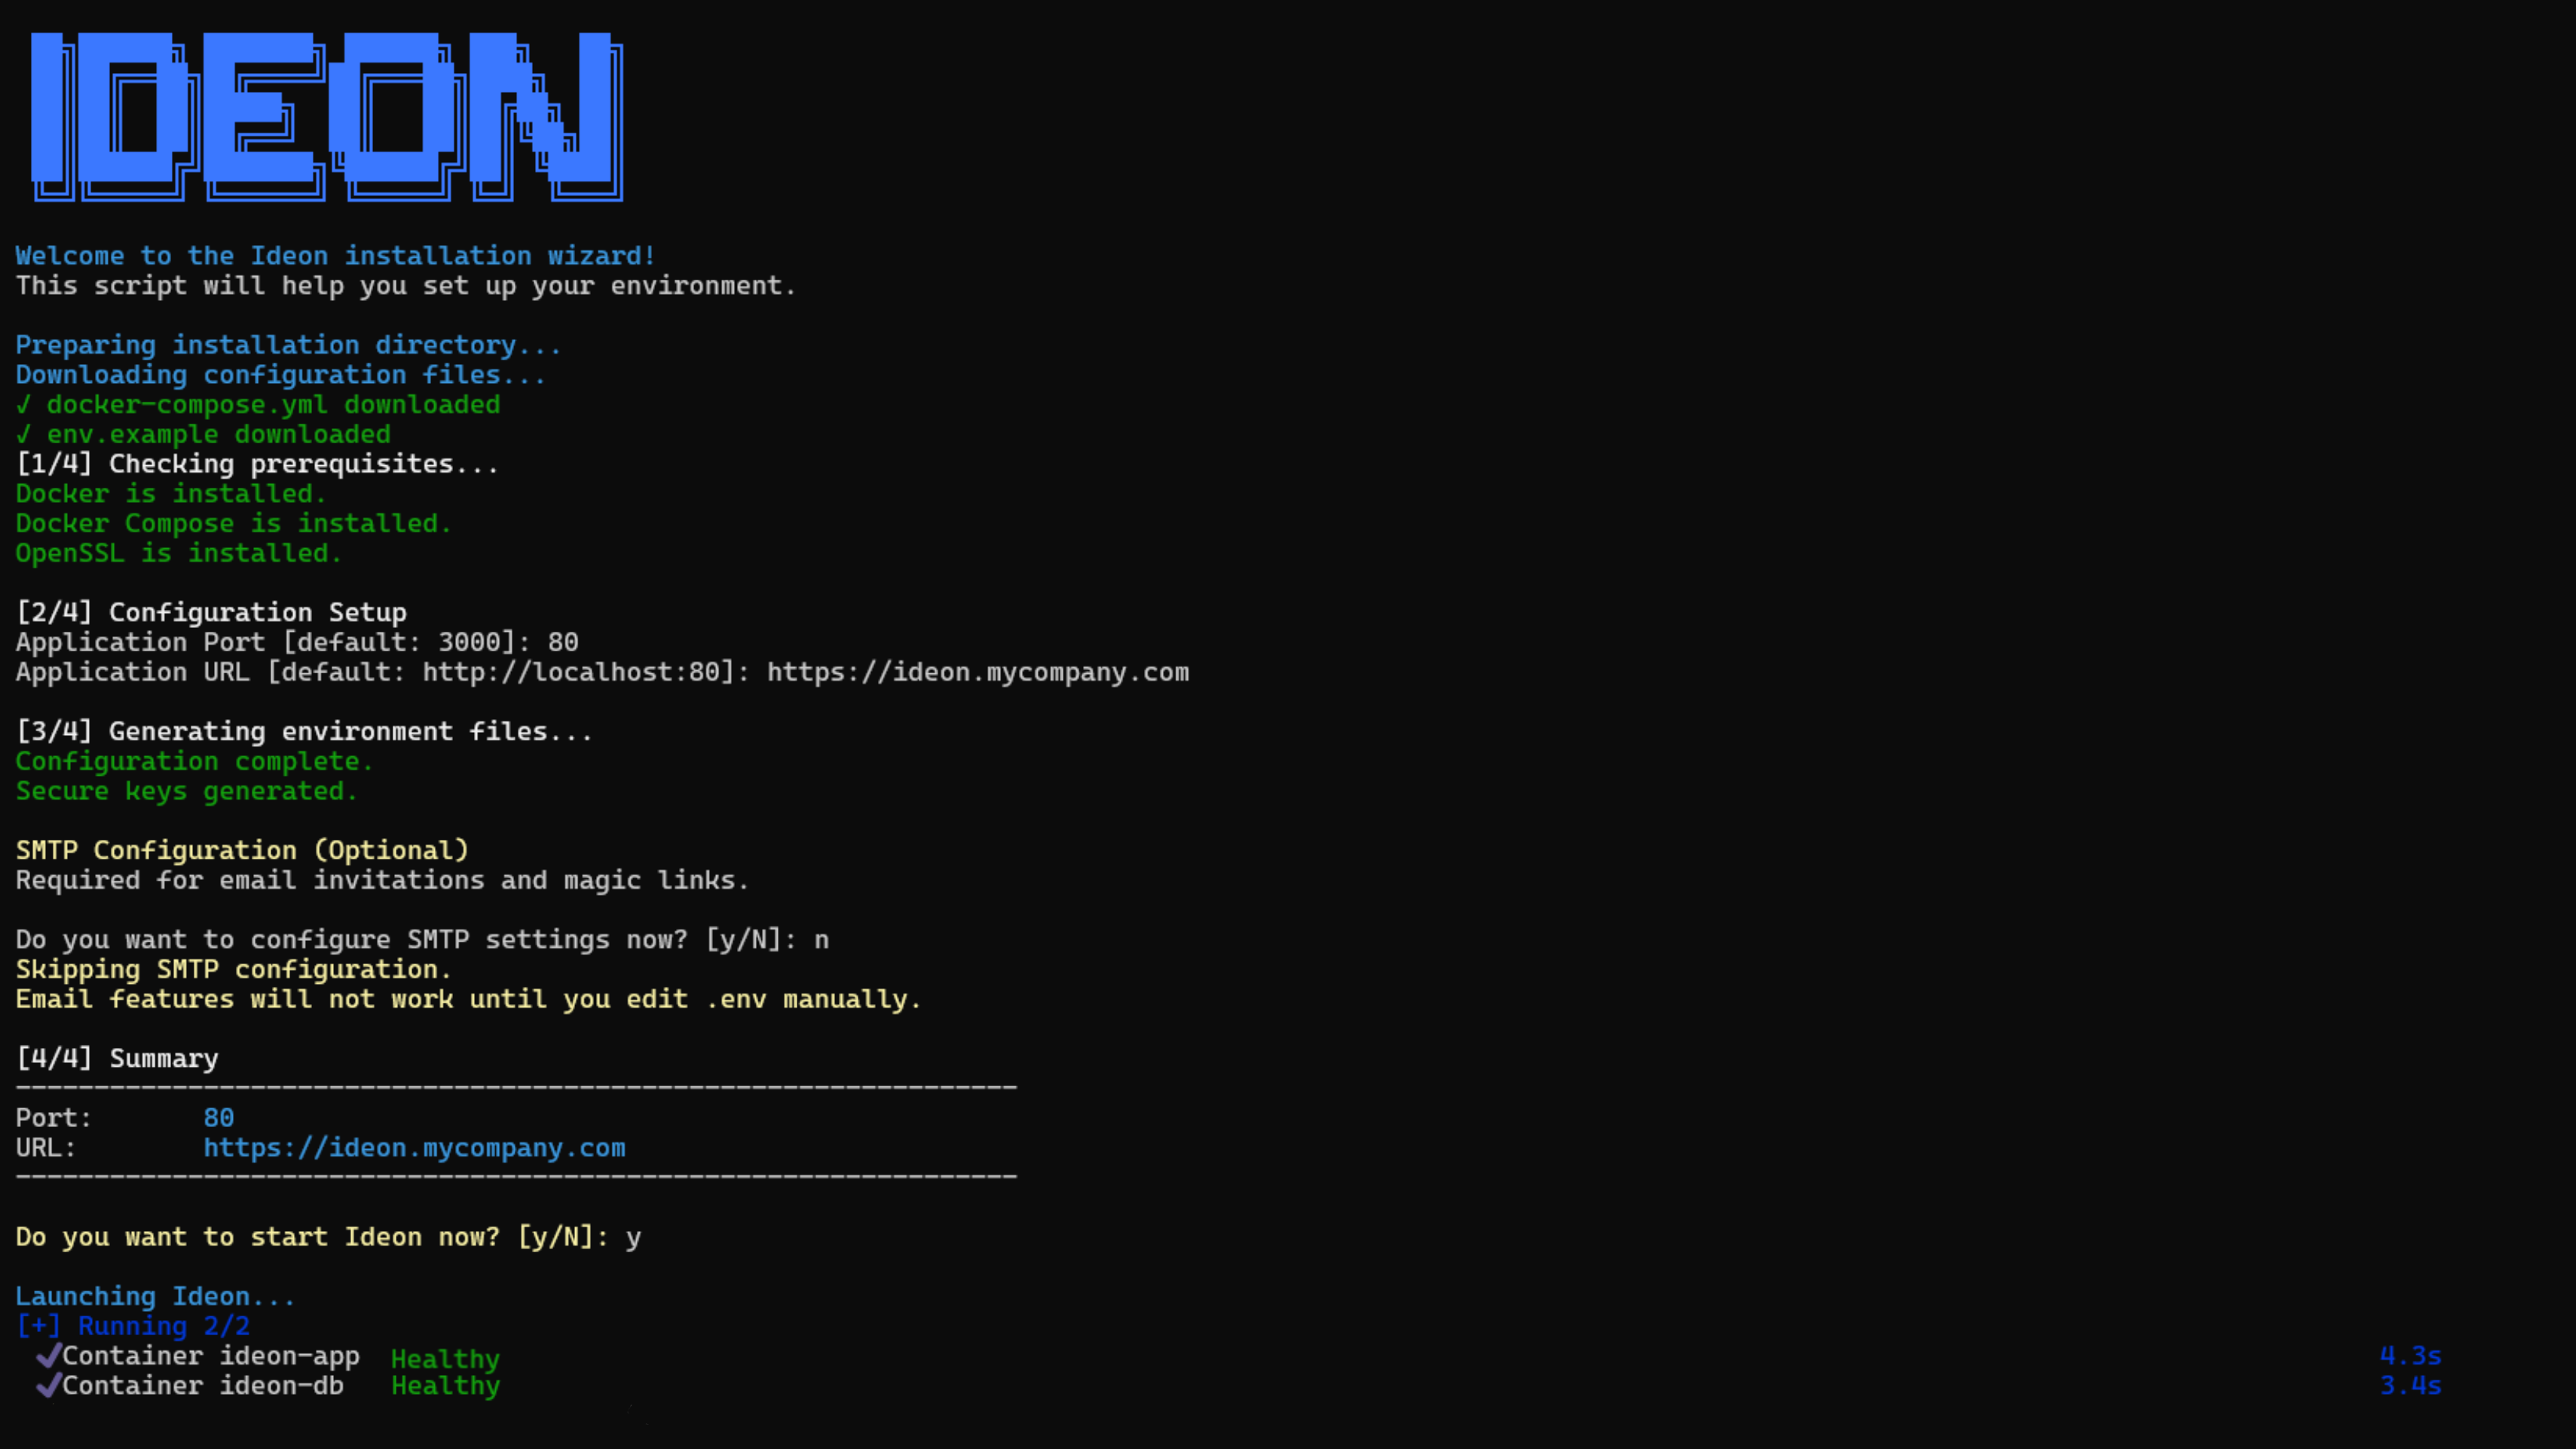Click the [4/4] Summary heading

117,1059
